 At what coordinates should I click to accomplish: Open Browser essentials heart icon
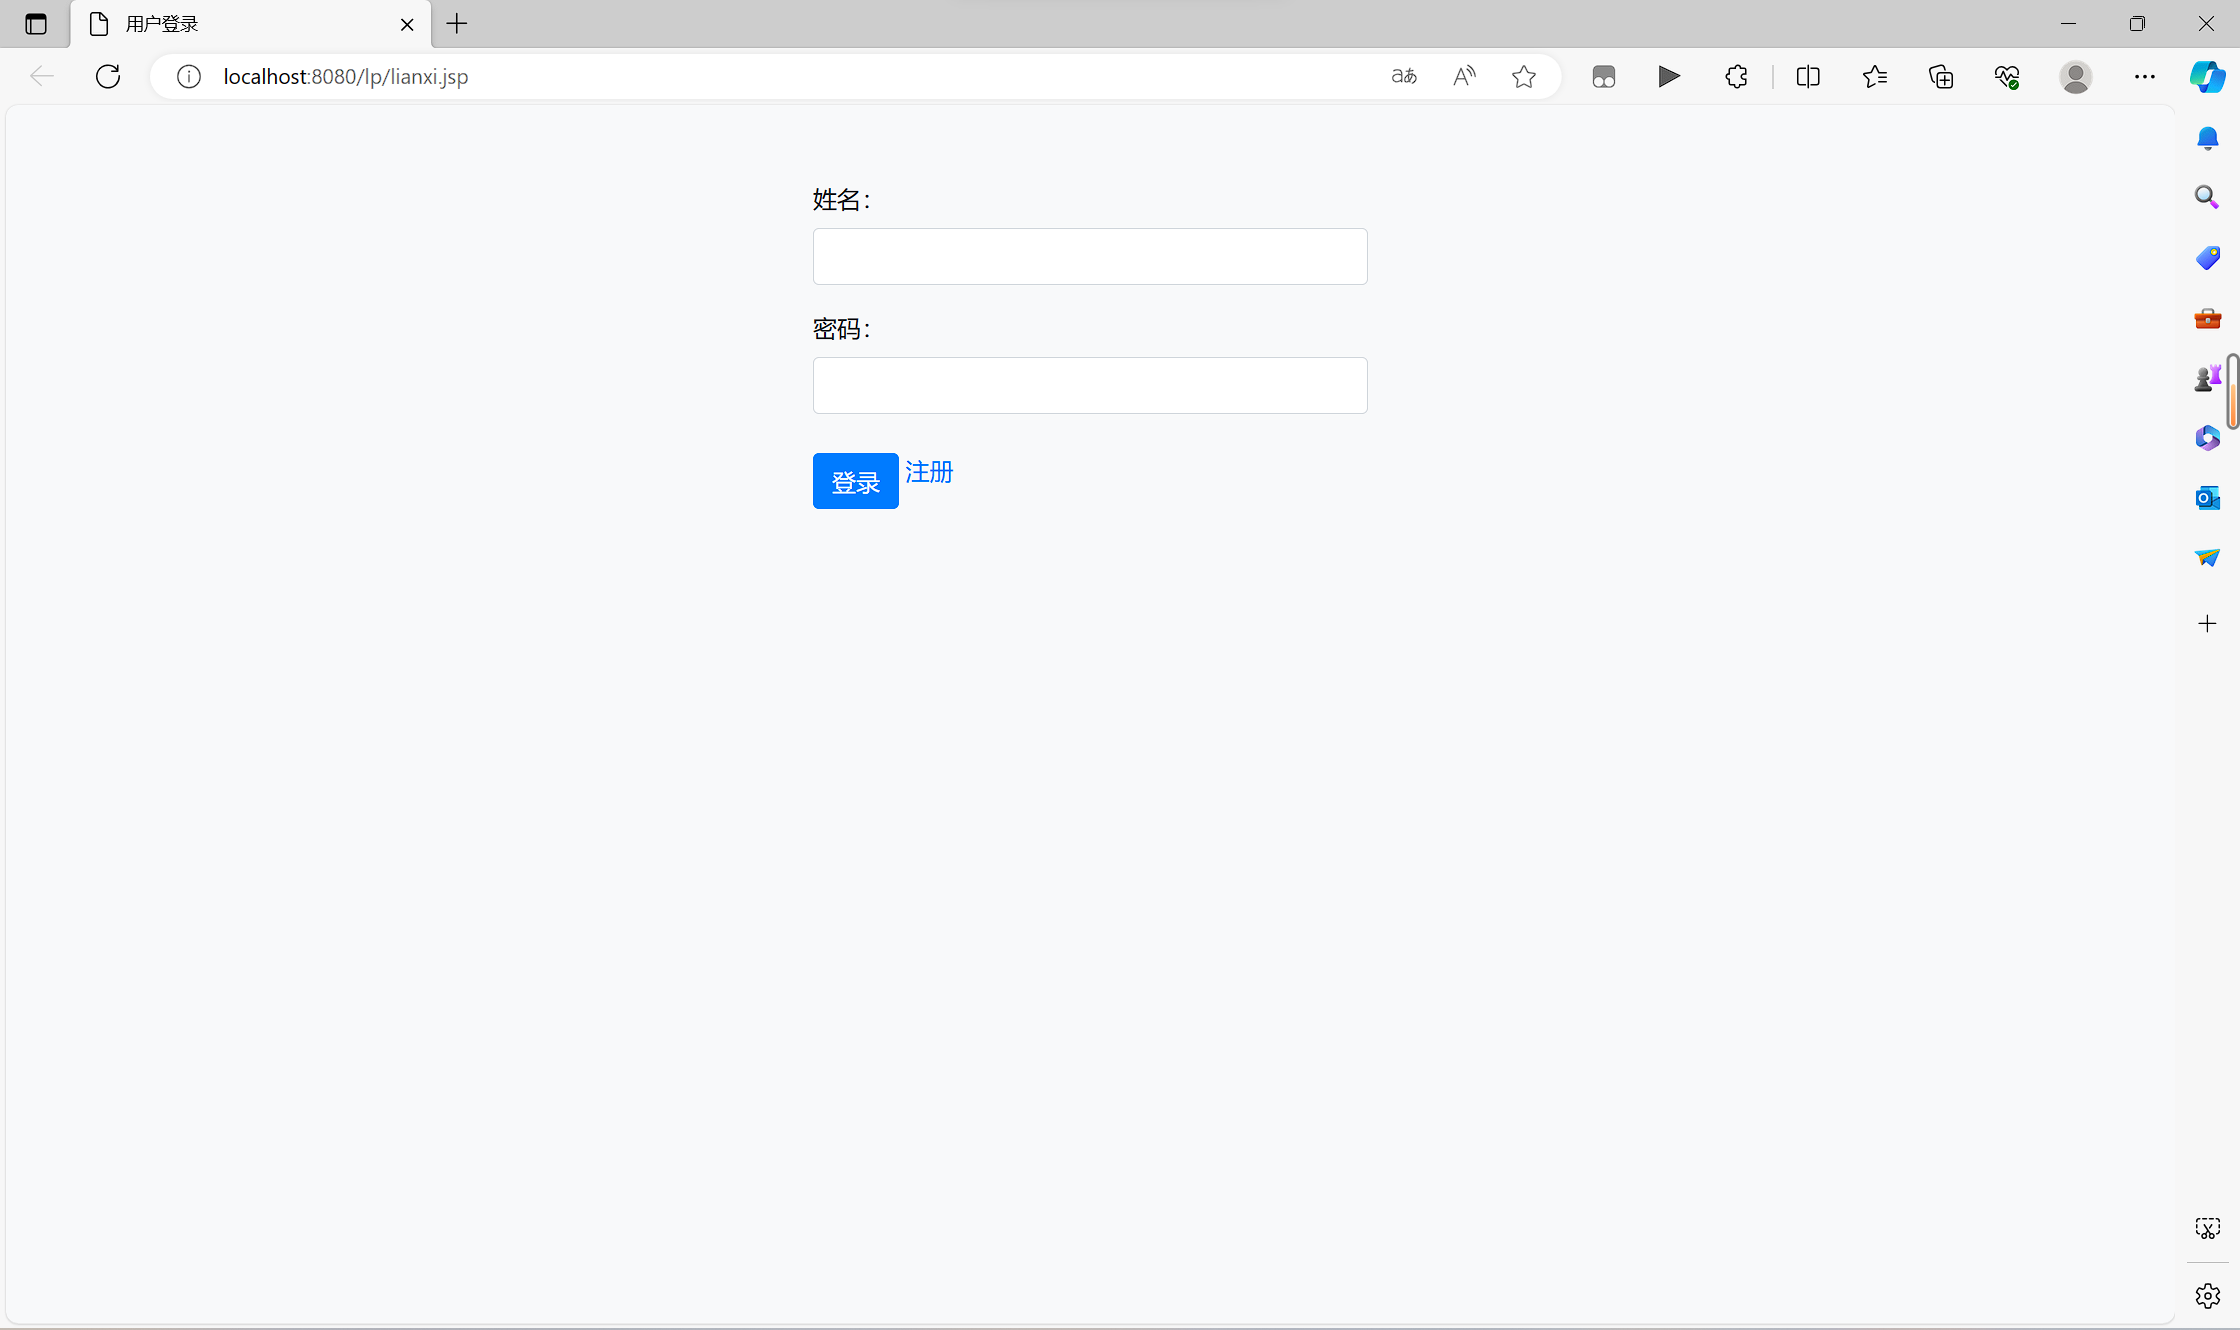pyautogui.click(x=2007, y=76)
